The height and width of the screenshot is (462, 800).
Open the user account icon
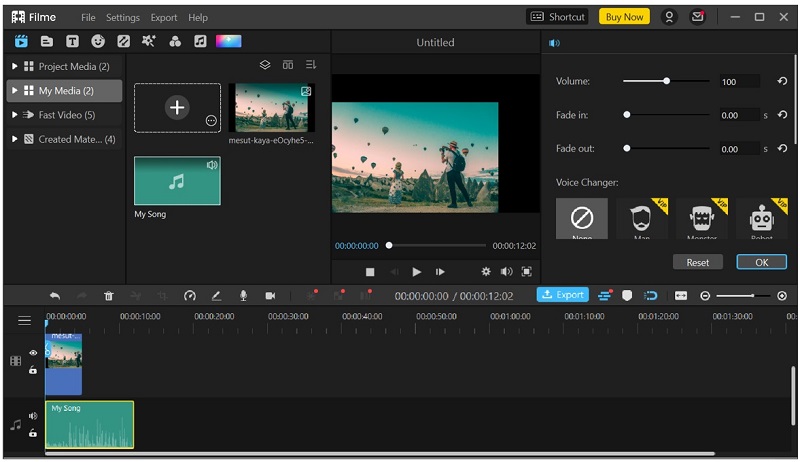pyautogui.click(x=669, y=17)
